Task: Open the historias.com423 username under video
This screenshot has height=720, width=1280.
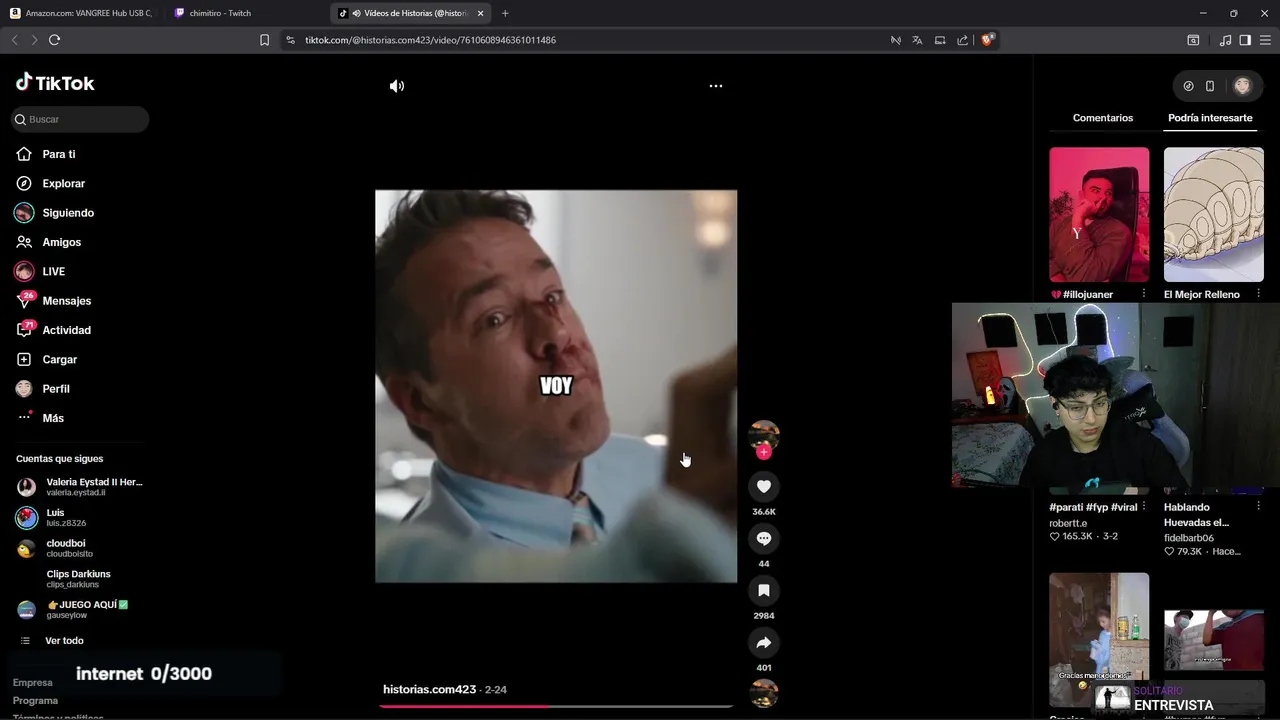Action: (429, 689)
